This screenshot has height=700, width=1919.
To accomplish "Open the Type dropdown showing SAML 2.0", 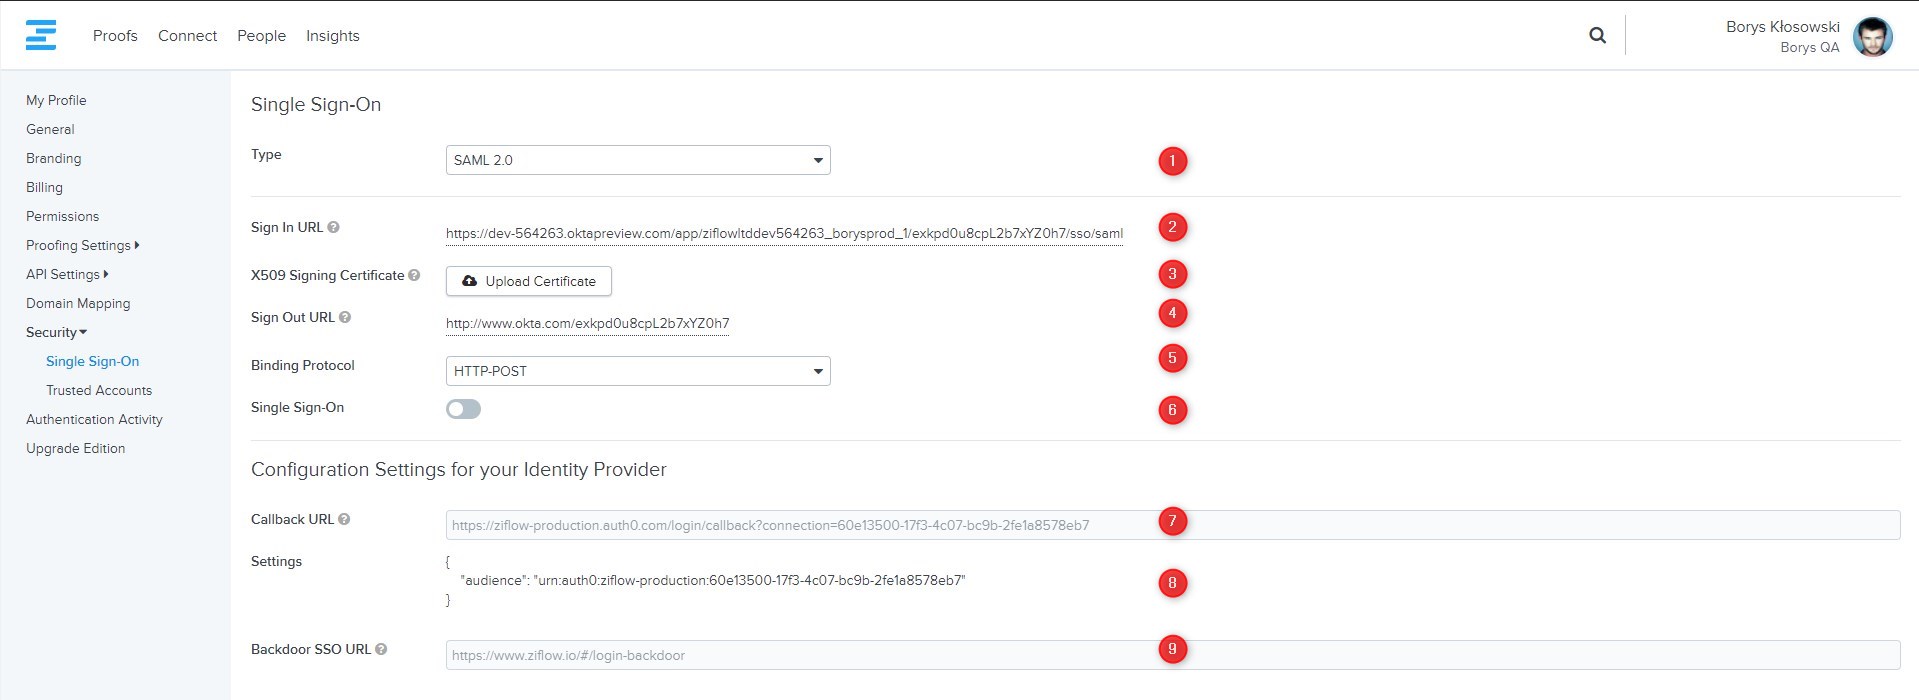I will click(x=637, y=160).
